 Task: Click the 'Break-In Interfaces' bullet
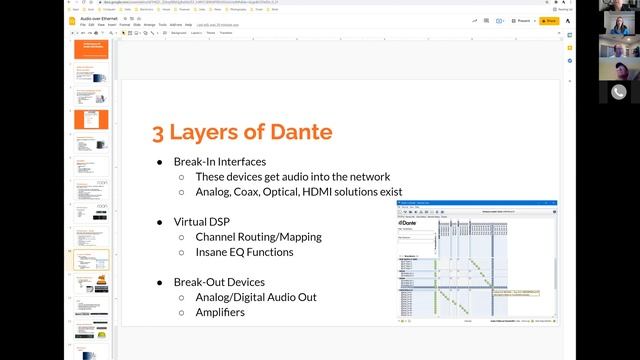coord(220,162)
